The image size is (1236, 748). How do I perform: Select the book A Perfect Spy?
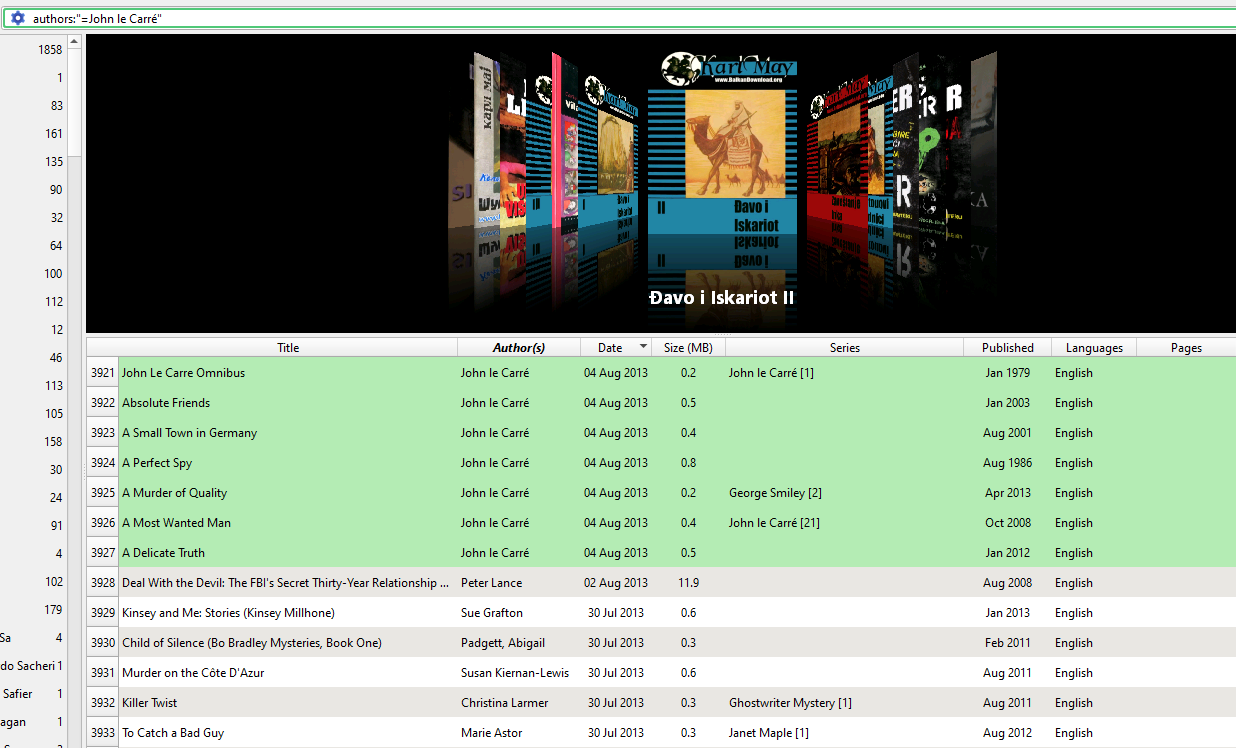coord(157,463)
